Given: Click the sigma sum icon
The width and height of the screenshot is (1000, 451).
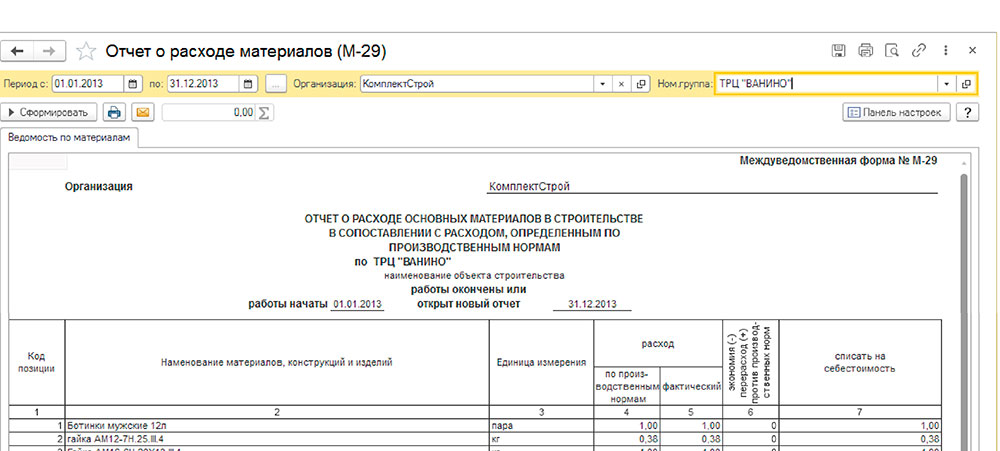Looking at the screenshot, I should 265,113.
